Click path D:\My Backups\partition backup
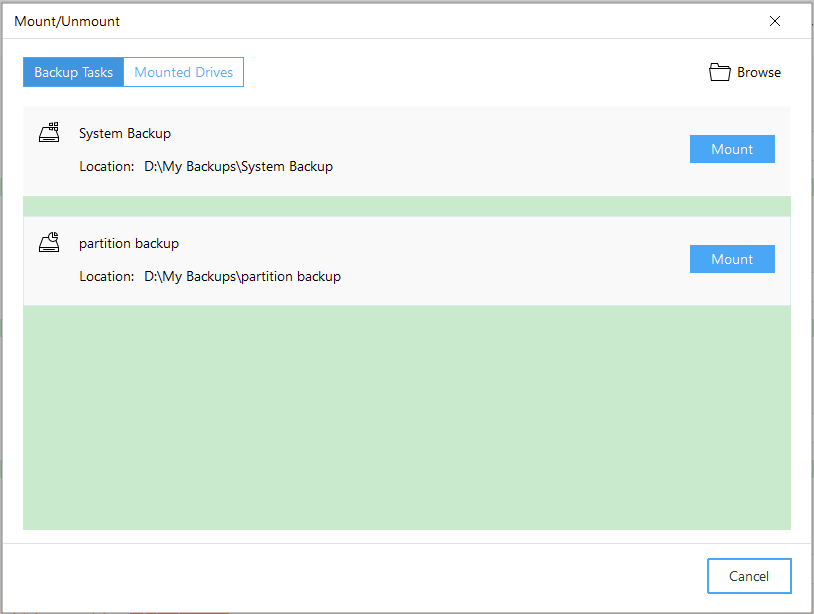 242,277
